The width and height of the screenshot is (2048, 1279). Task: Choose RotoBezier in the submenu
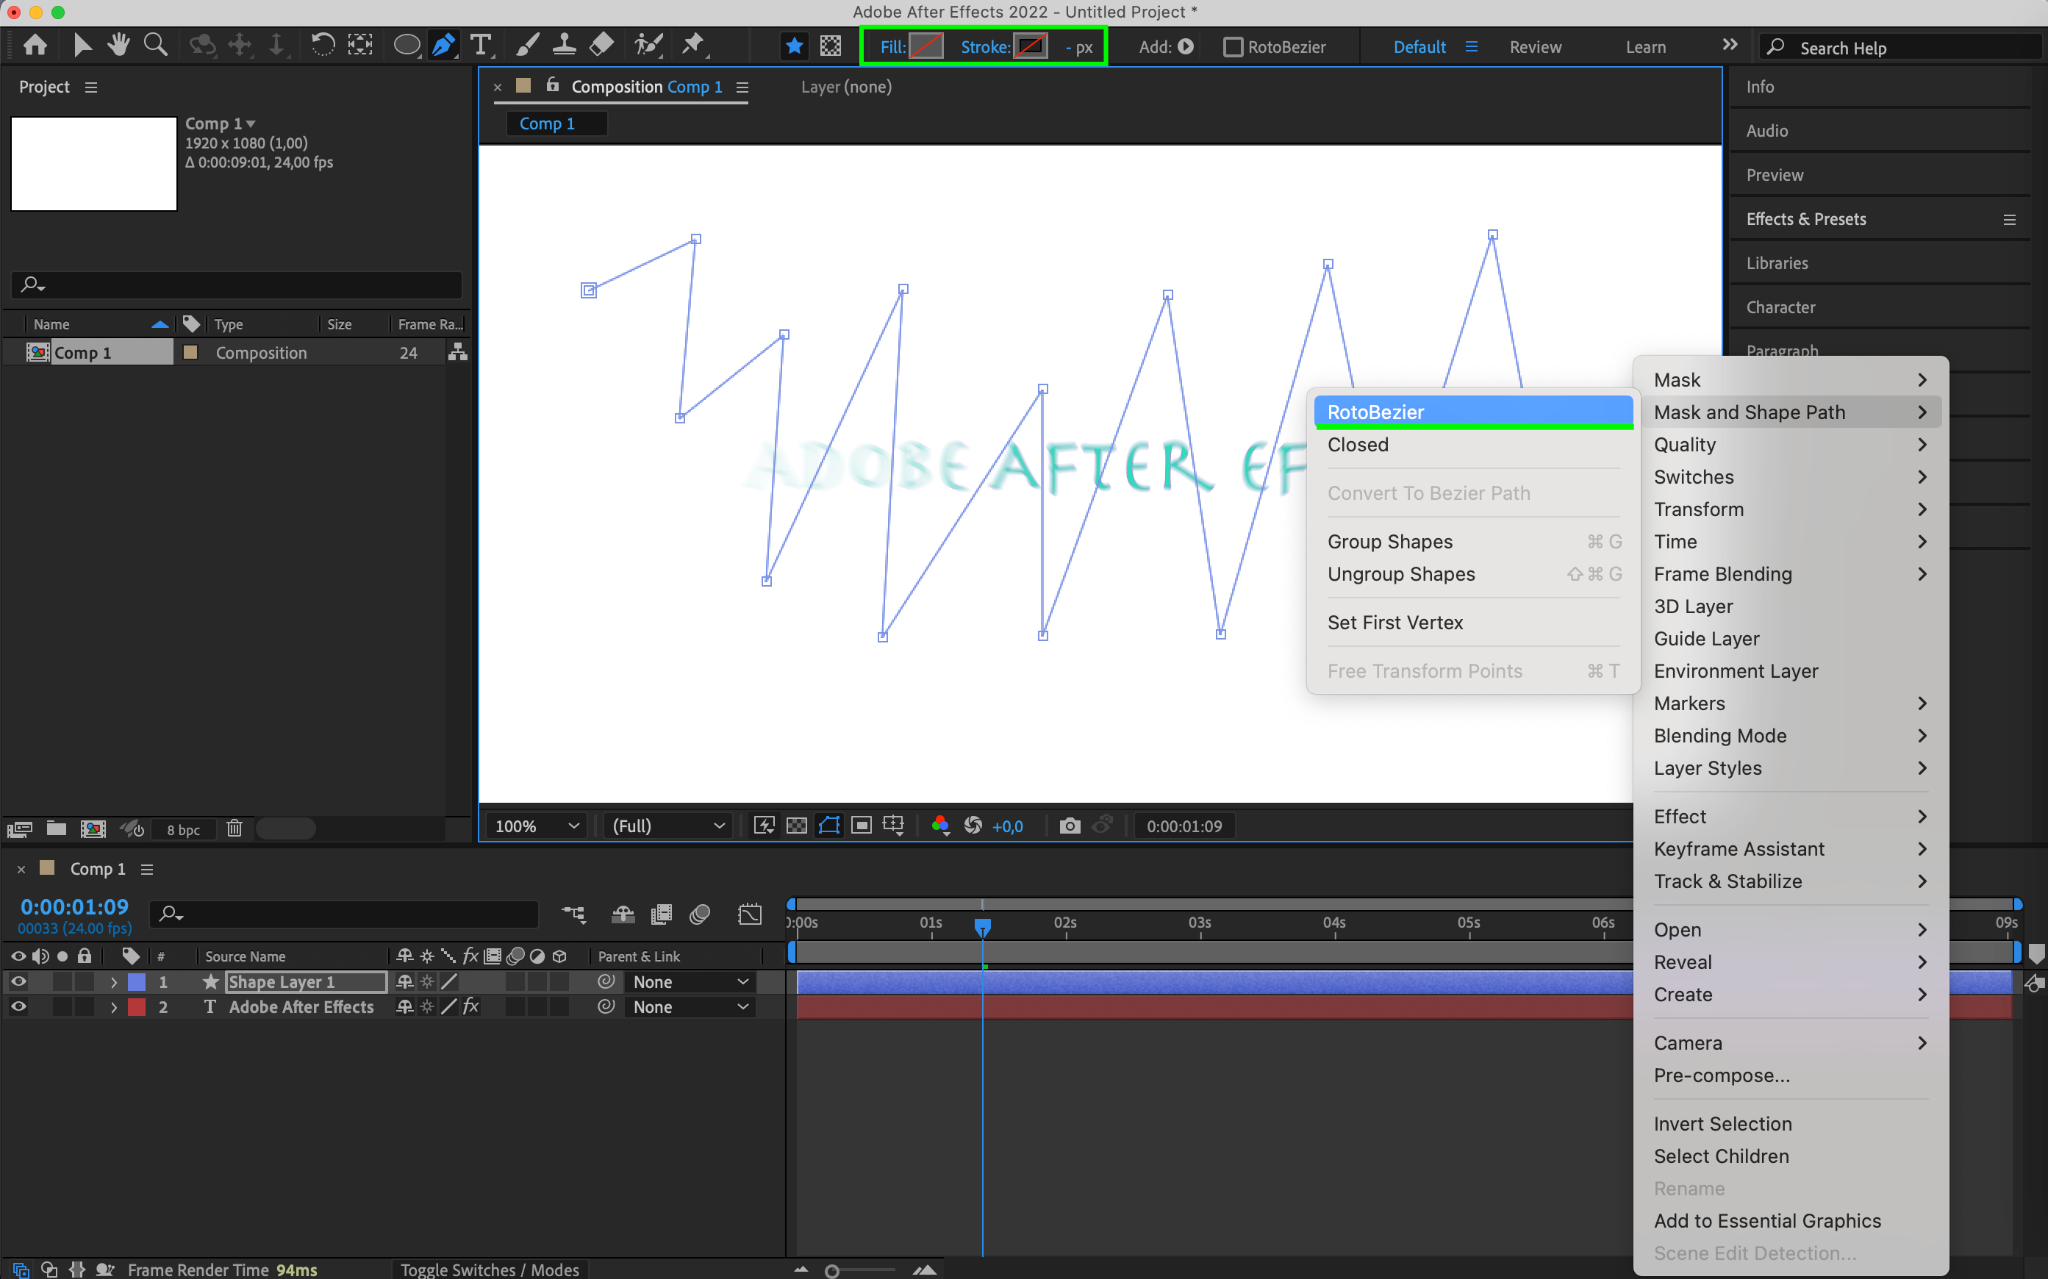1472,412
